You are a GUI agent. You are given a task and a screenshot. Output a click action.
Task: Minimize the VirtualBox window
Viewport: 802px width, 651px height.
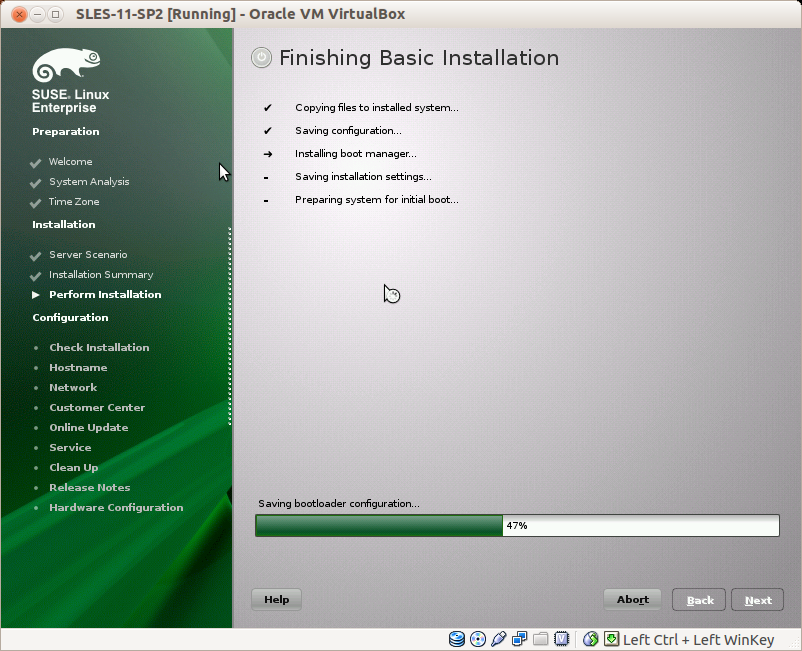click(37, 14)
